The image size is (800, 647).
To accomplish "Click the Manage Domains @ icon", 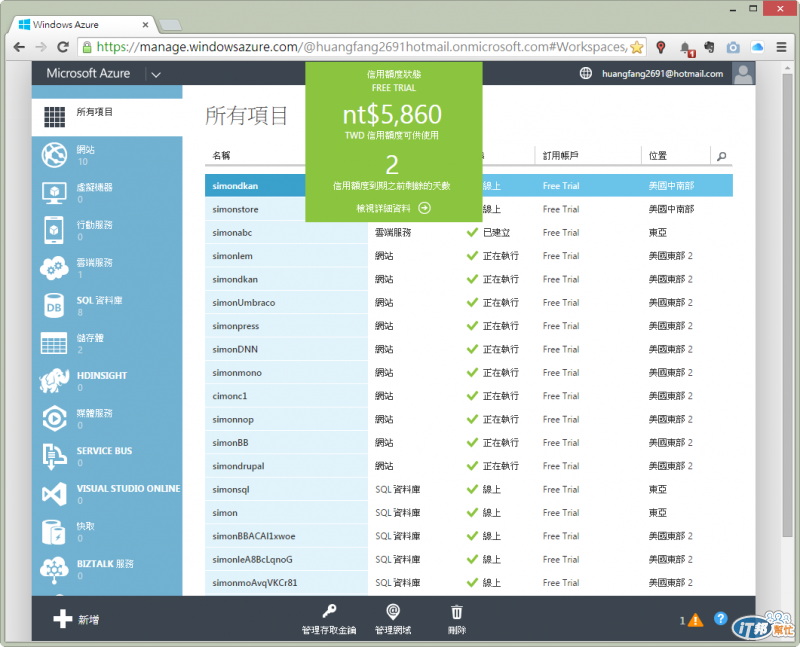I will tap(393, 611).
